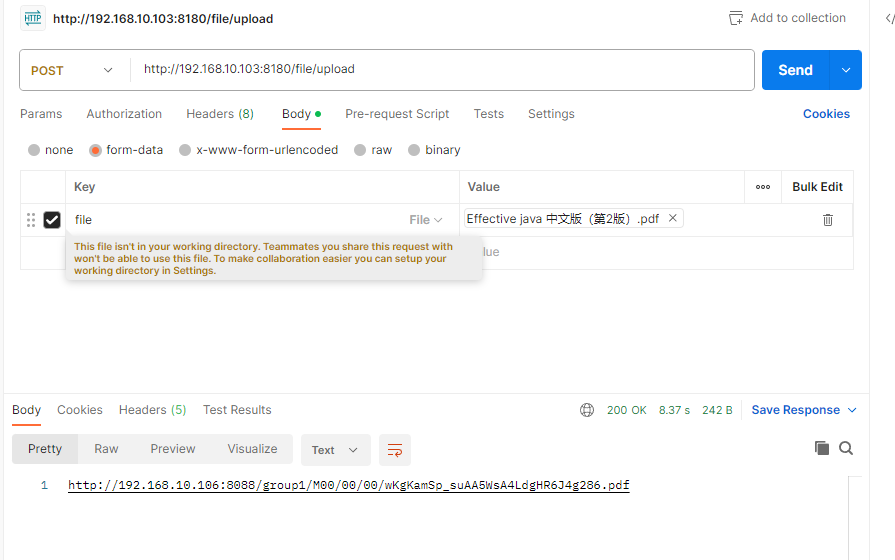Click the Key column header
The width and height of the screenshot is (895, 560).
click(84, 187)
